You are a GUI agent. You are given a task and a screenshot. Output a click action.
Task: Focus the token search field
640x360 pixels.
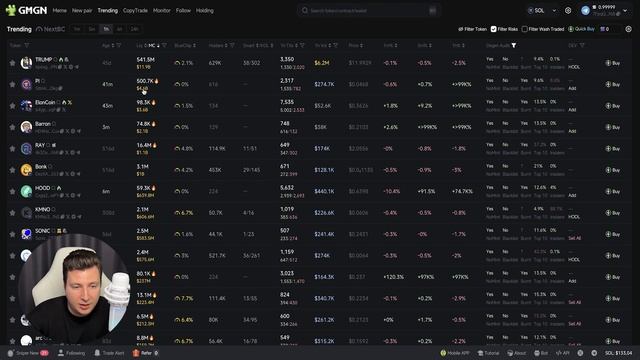click(369, 11)
